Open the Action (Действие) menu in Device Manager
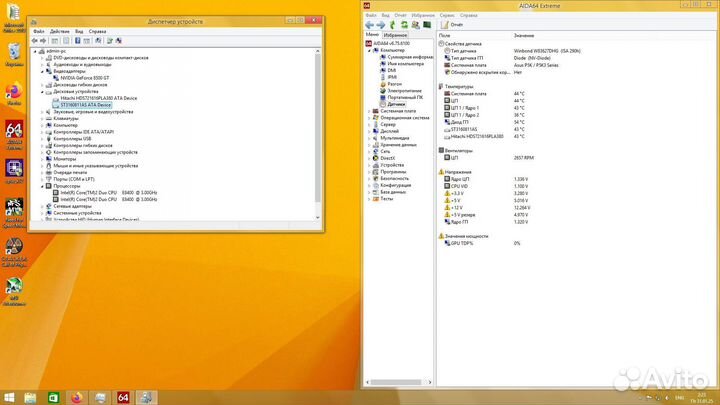Screen dimensions: 720x405 [59, 31]
